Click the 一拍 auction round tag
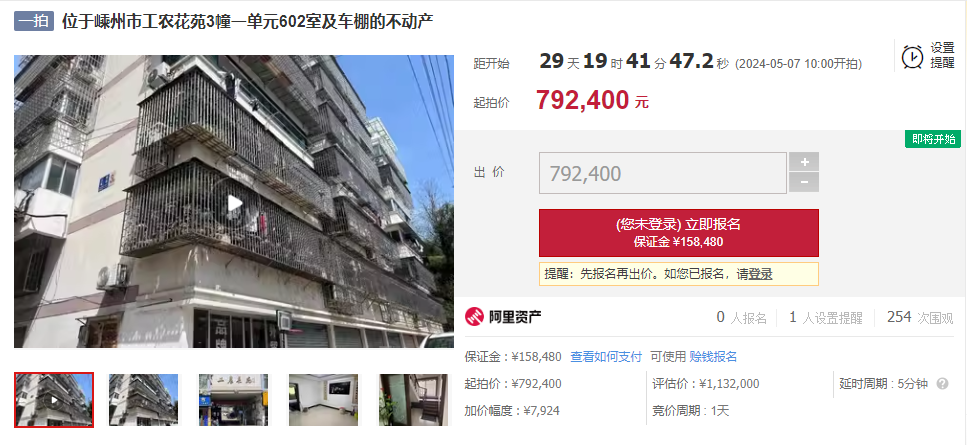This screenshot has height=445, width=967. point(34,22)
